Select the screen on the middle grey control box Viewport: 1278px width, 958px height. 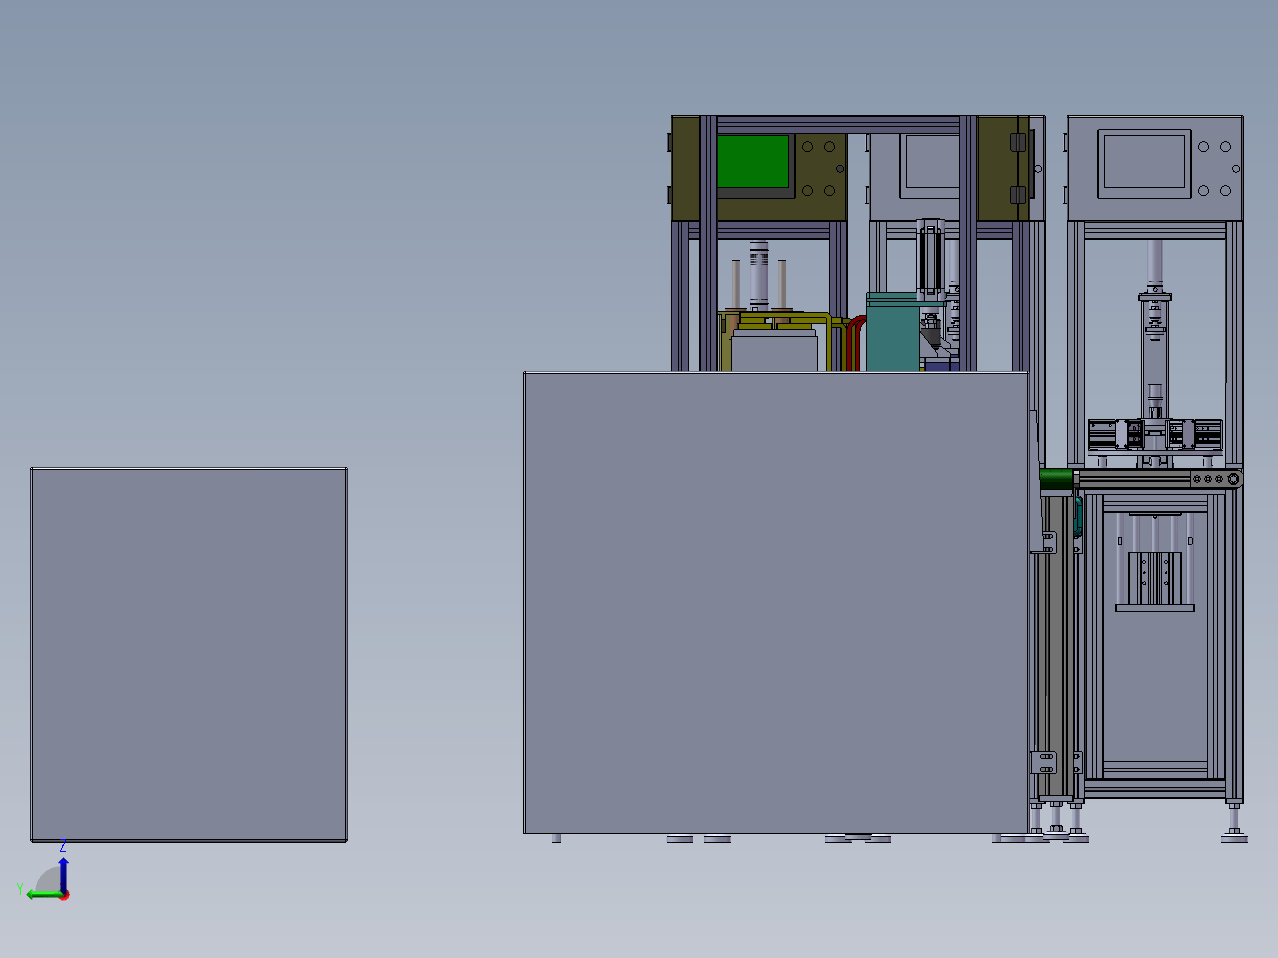932,161
